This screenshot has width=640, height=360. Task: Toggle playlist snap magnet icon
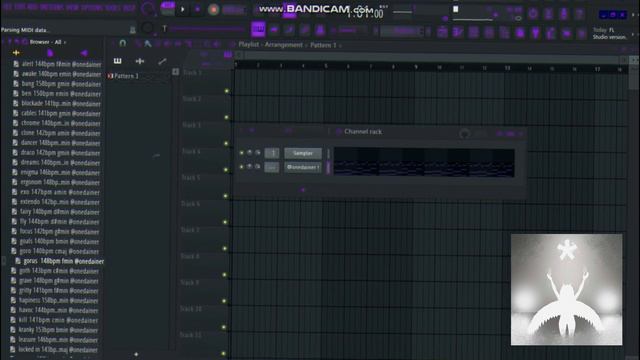[x=122, y=43]
